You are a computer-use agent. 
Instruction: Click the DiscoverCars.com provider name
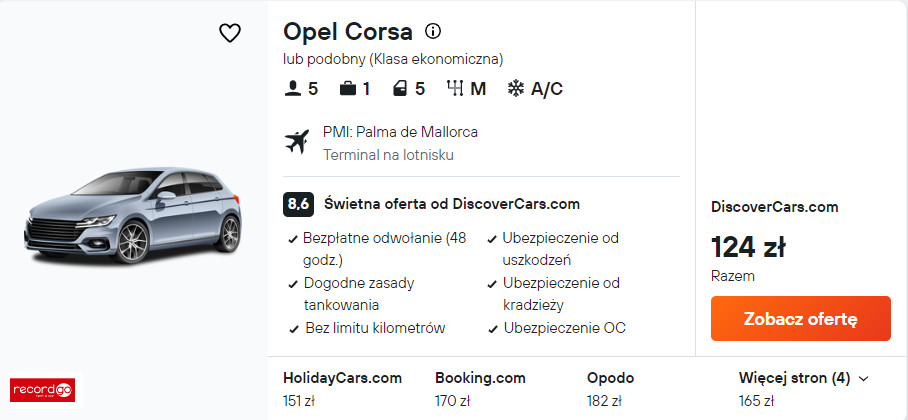coord(774,207)
